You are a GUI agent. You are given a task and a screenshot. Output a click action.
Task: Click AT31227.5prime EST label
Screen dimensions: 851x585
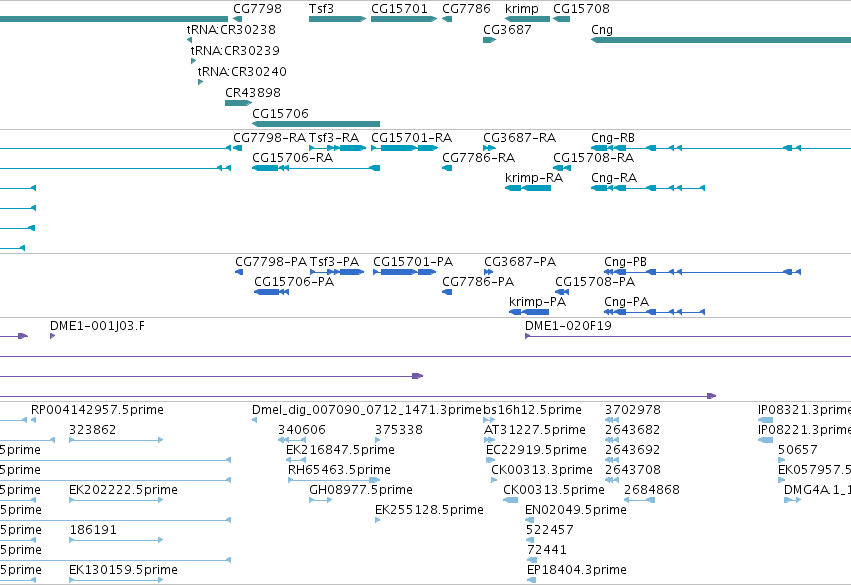point(535,430)
